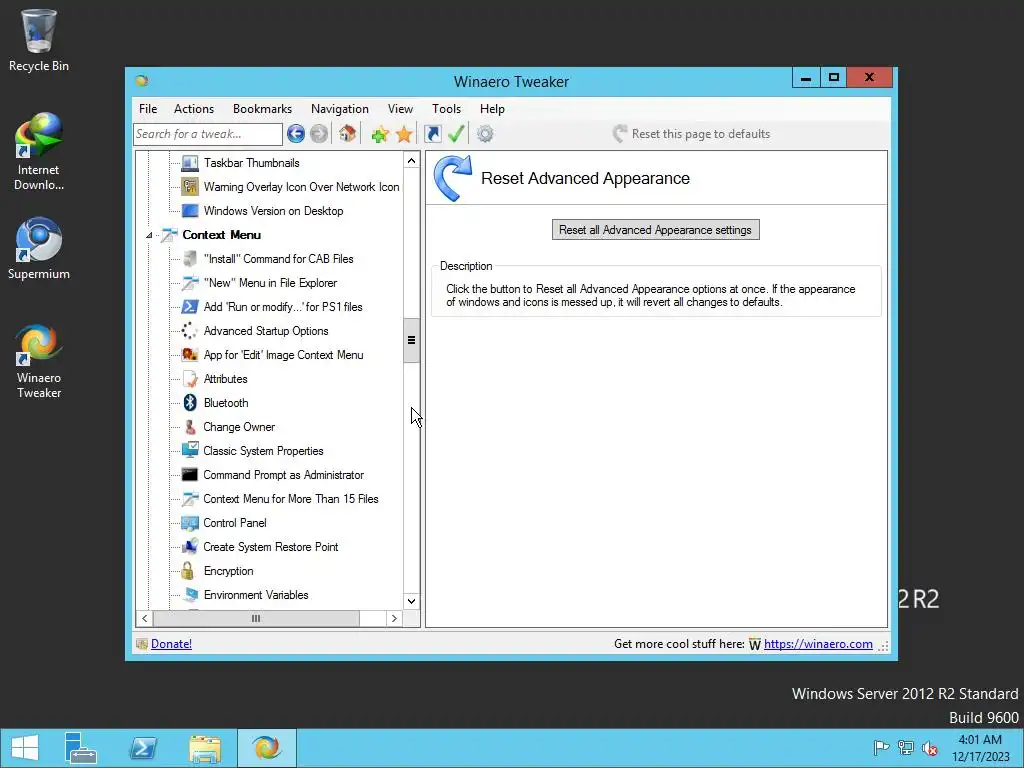This screenshot has width=1024, height=768.
Task: Open Supermium desktop shortcut
Action: (x=39, y=249)
